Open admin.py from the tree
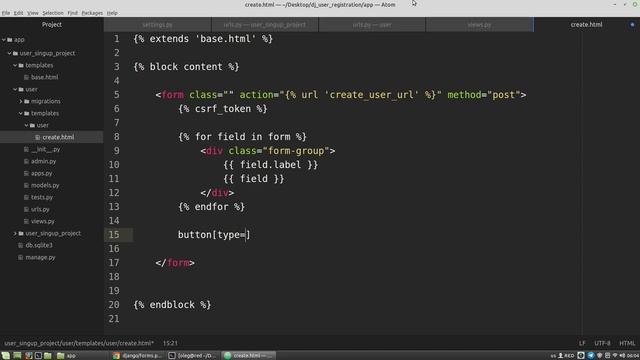640x360 pixels. click(43, 161)
